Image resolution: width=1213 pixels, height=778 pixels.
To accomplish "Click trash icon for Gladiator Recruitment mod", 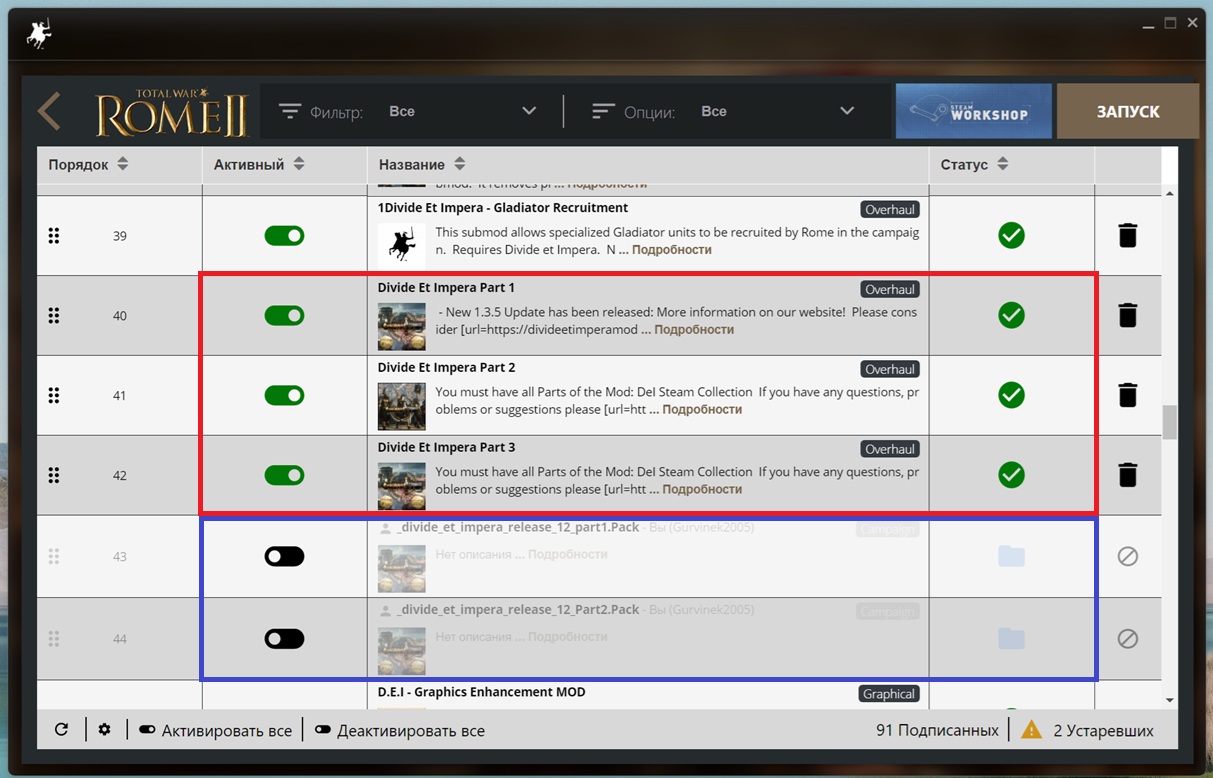I will point(1127,235).
